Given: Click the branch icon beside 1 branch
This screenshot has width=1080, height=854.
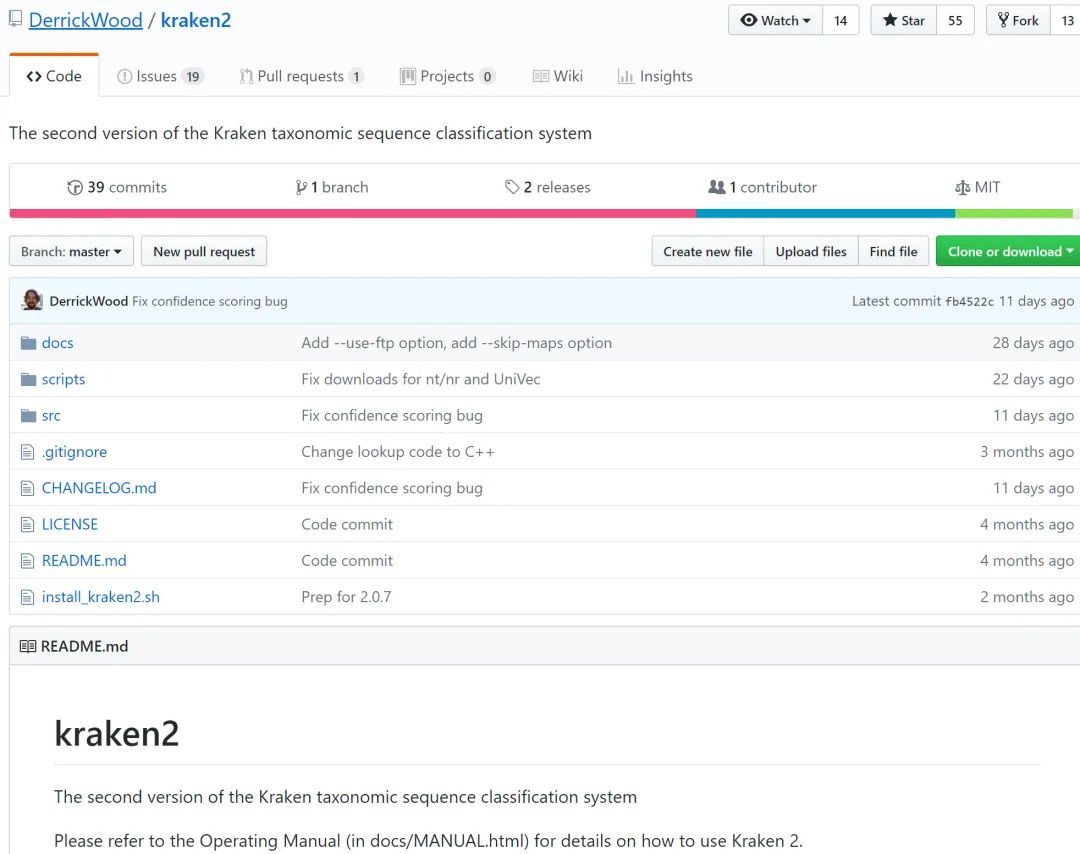Looking at the screenshot, I should tap(301, 187).
